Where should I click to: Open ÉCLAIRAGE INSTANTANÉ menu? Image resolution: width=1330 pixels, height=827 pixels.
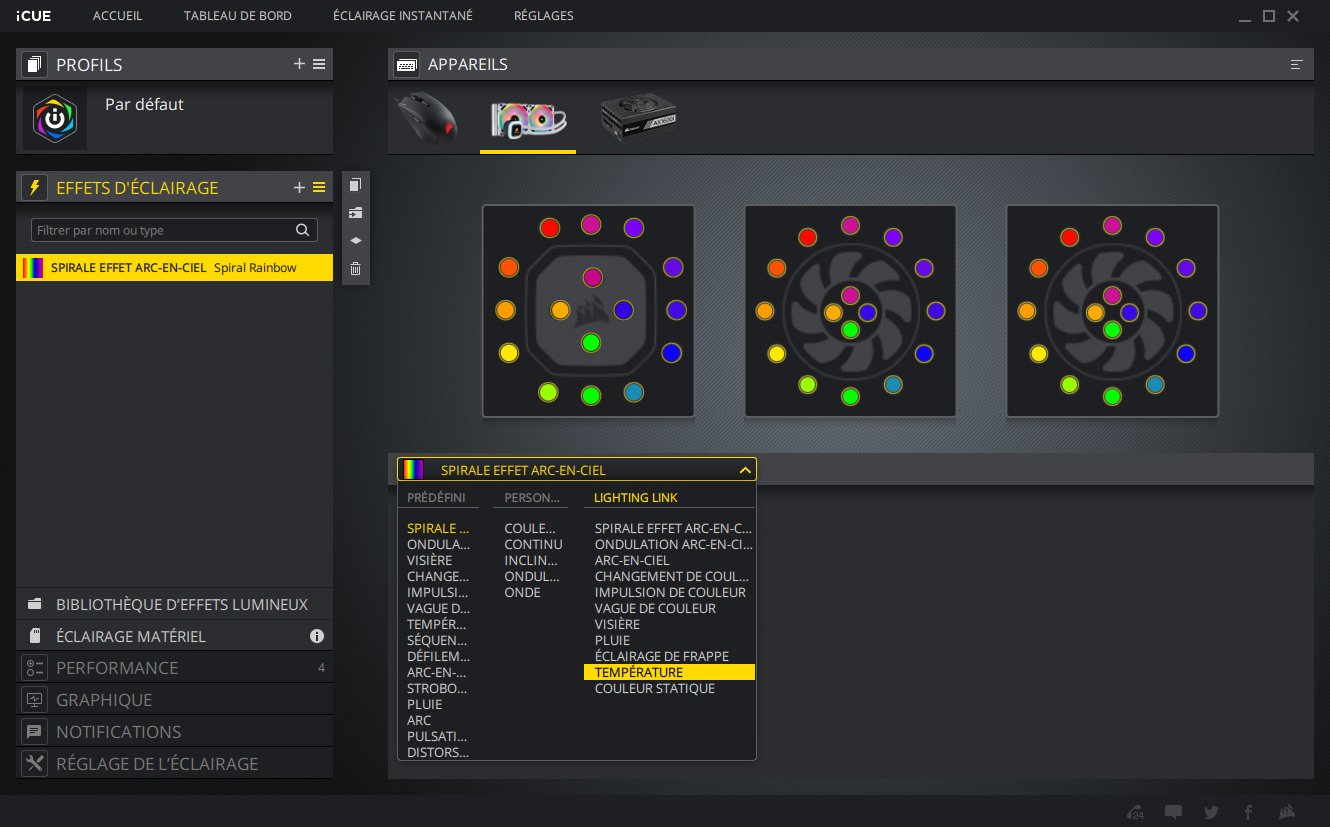pos(403,16)
